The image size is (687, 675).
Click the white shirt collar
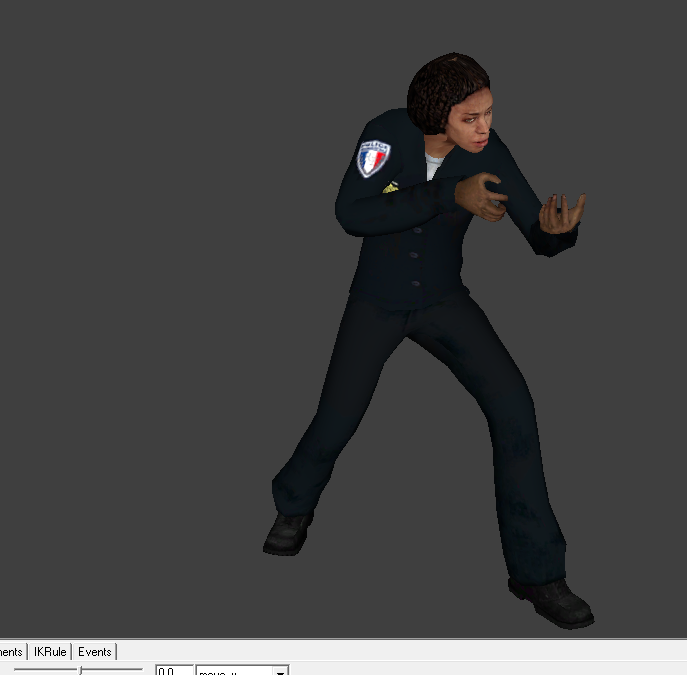pos(434,163)
